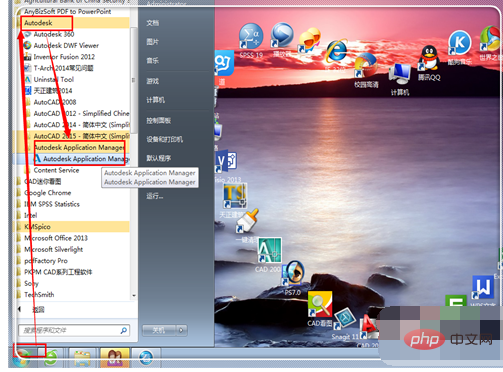The image size is (503, 372).
Task: Open 运行... from the Start menu
Action: click(x=155, y=196)
